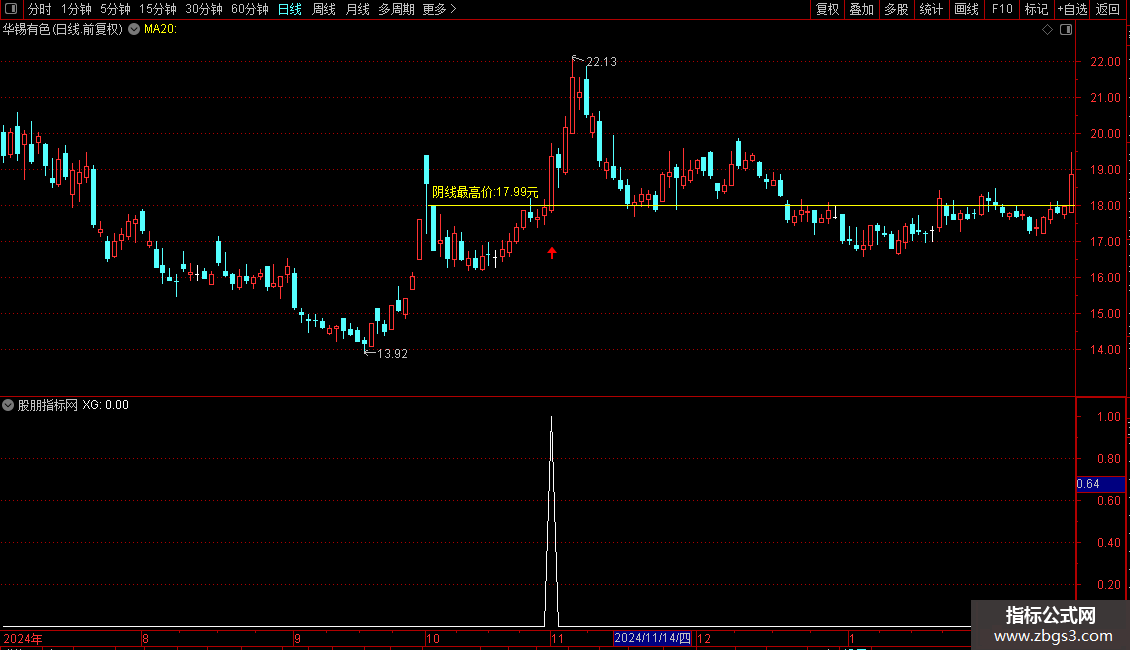Activate 画线 drawing tools
This screenshot has height=650, width=1130.
click(x=966, y=9)
